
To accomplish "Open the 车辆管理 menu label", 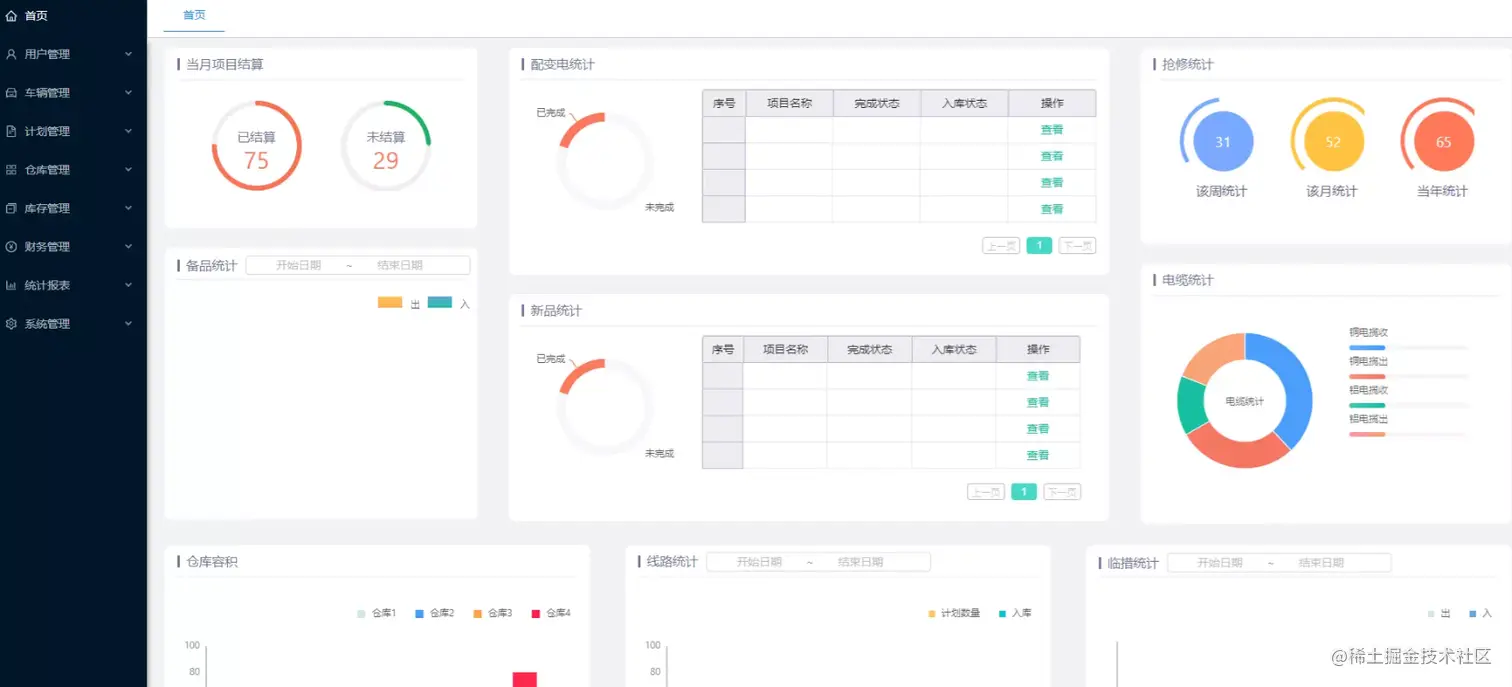I will 47,93.
